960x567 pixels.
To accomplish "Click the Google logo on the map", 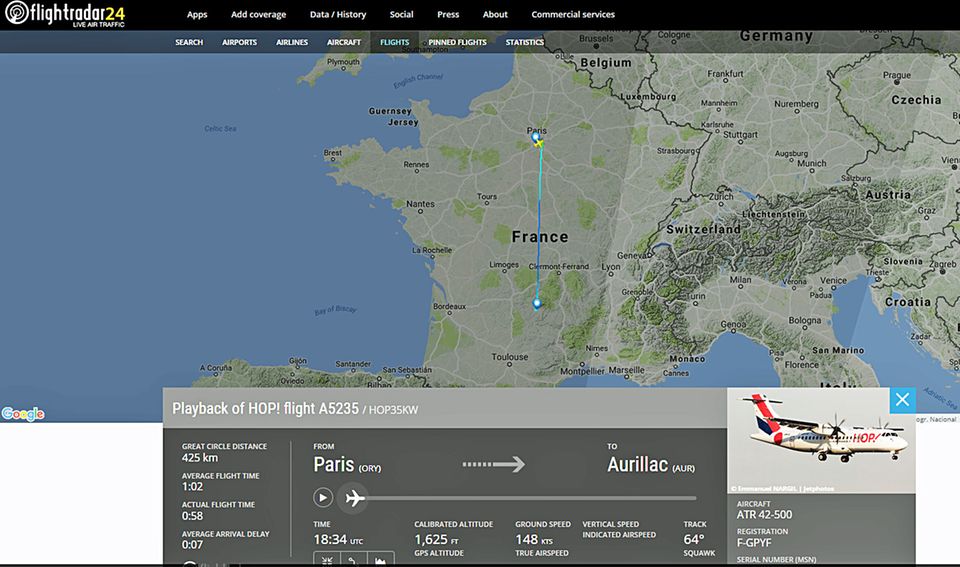I will click(23, 414).
